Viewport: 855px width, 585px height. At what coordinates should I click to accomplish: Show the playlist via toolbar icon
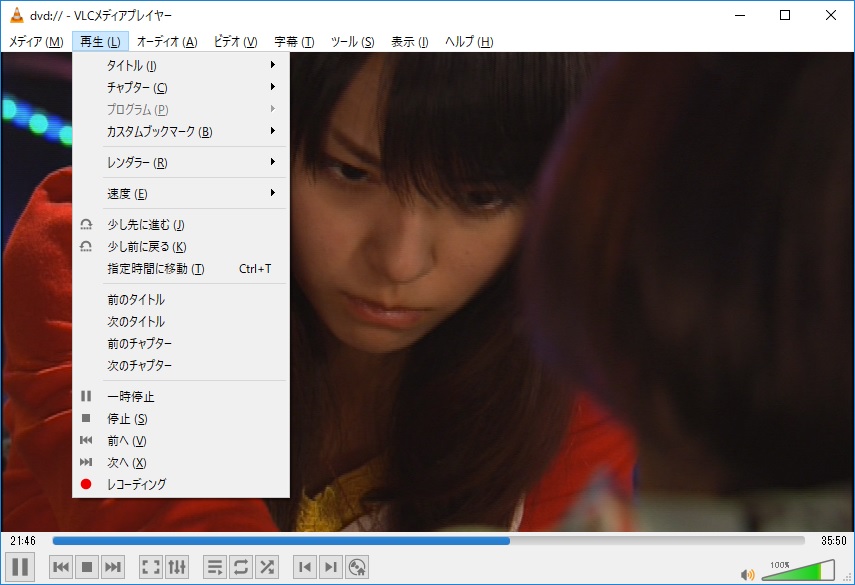(x=215, y=567)
